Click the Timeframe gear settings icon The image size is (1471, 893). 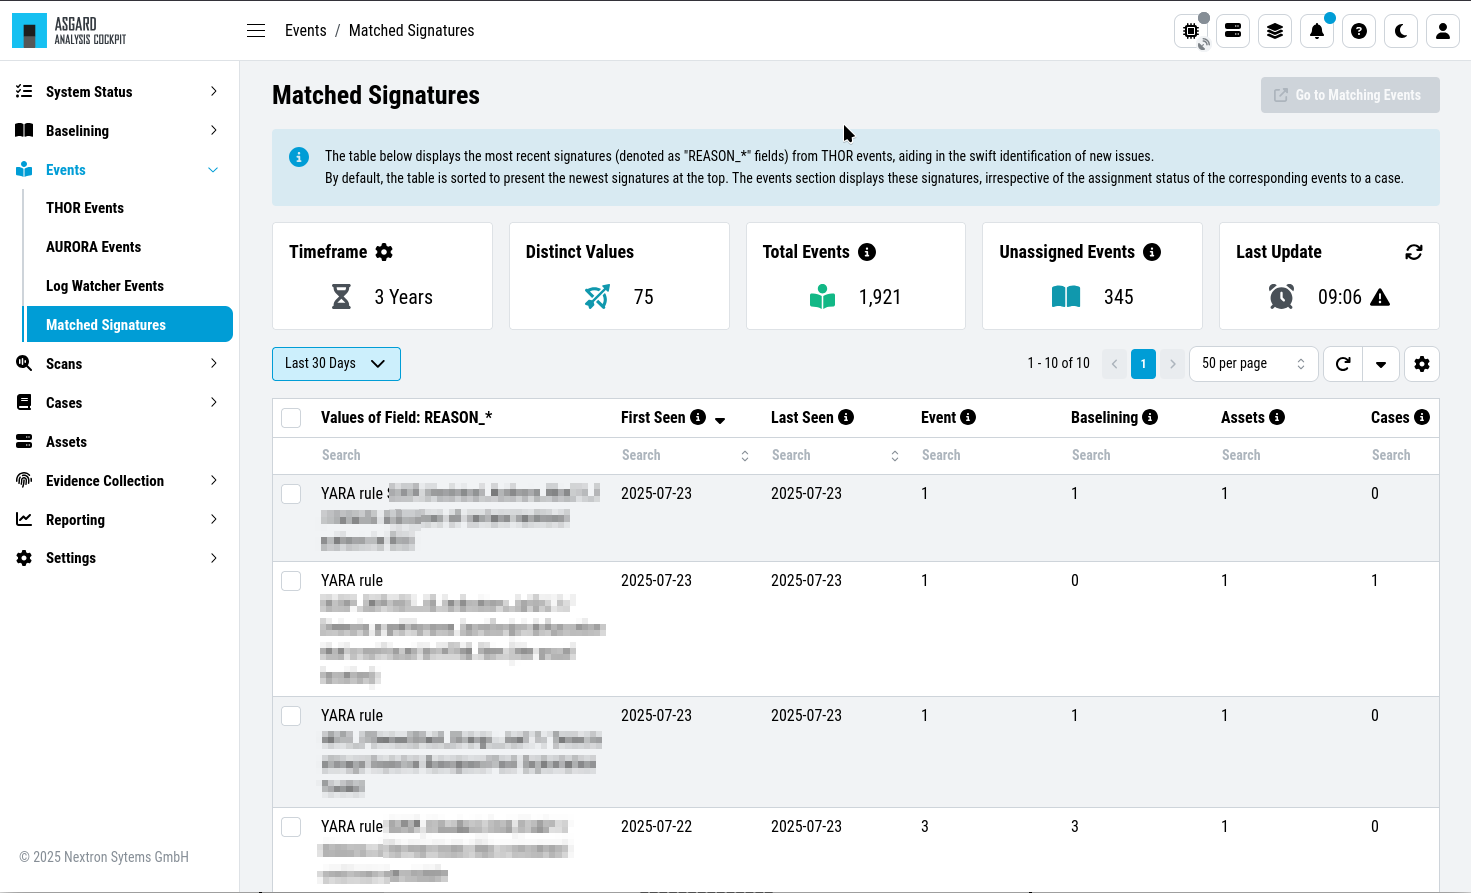point(384,252)
